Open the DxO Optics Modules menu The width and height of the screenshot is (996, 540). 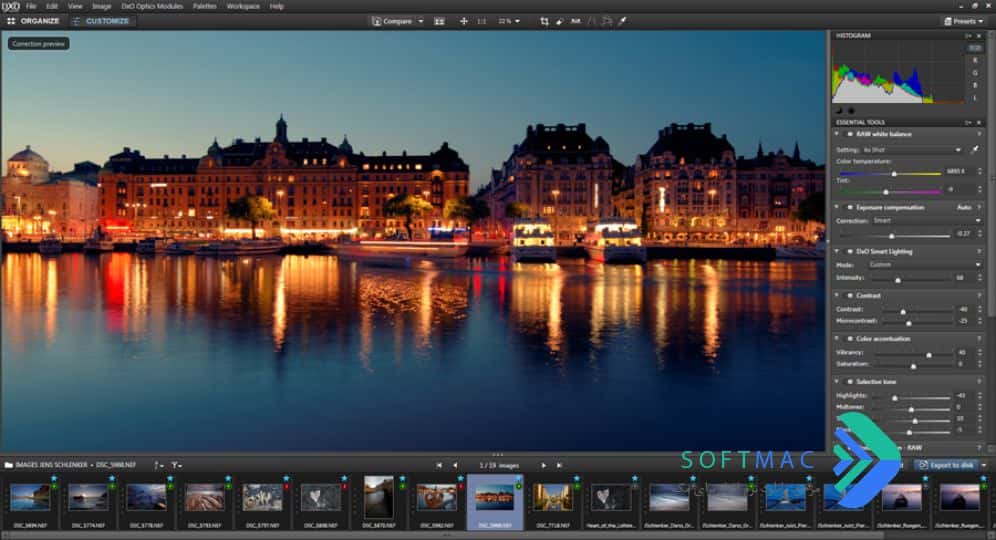(x=152, y=6)
